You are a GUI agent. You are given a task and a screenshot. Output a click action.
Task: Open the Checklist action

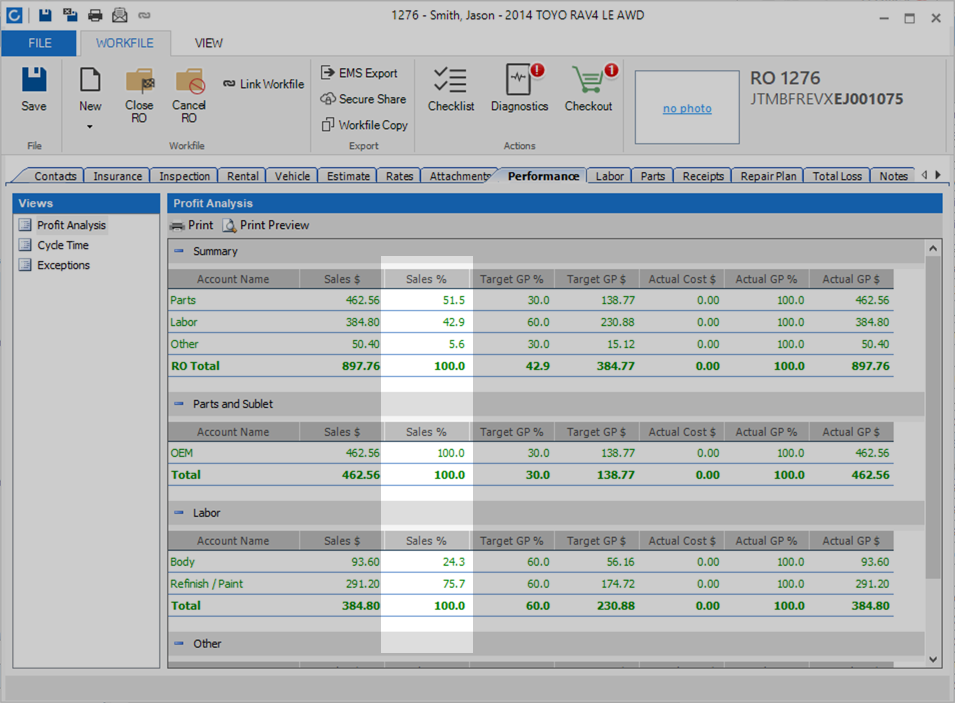[451, 82]
